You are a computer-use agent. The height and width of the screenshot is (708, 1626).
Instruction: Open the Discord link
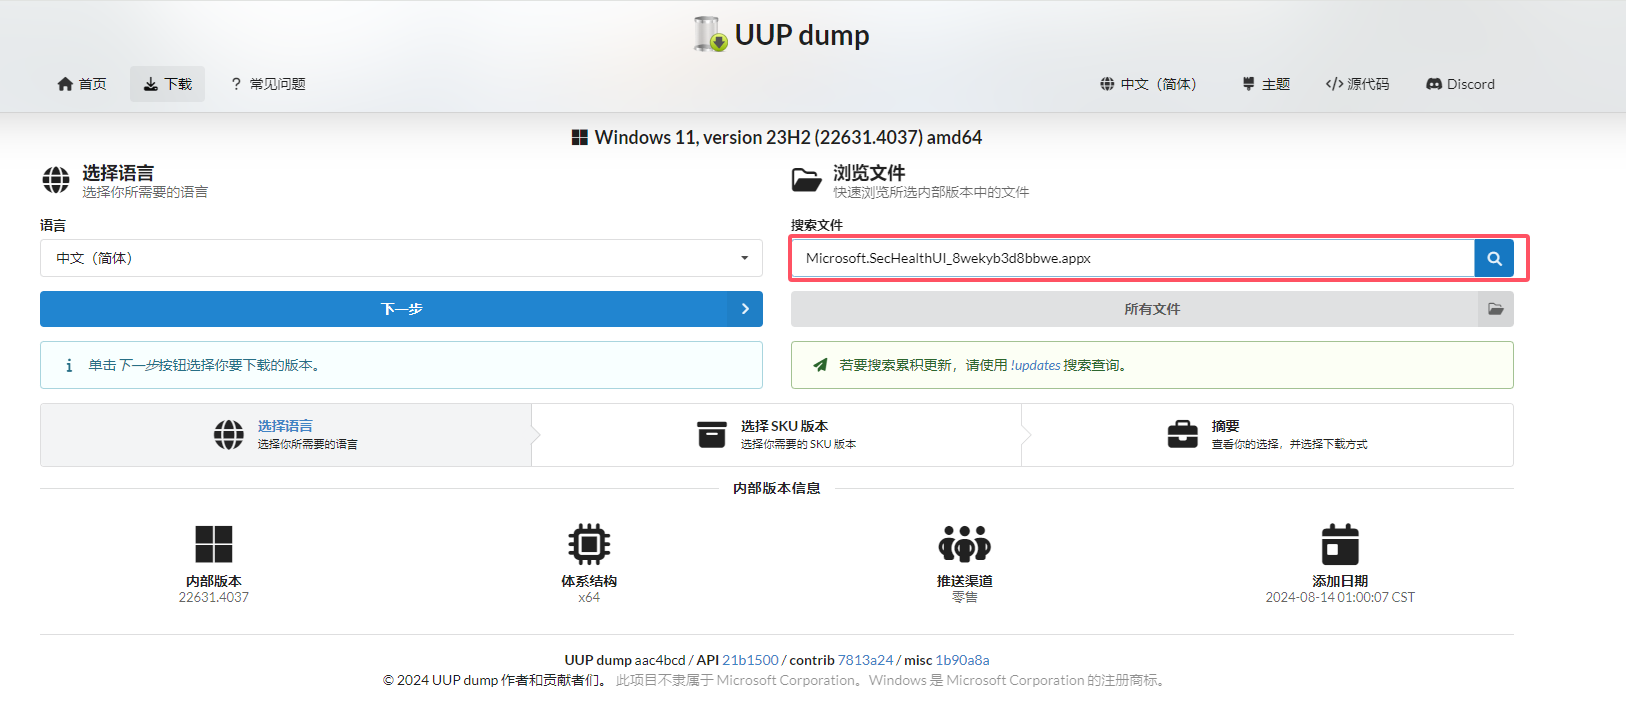1460,84
